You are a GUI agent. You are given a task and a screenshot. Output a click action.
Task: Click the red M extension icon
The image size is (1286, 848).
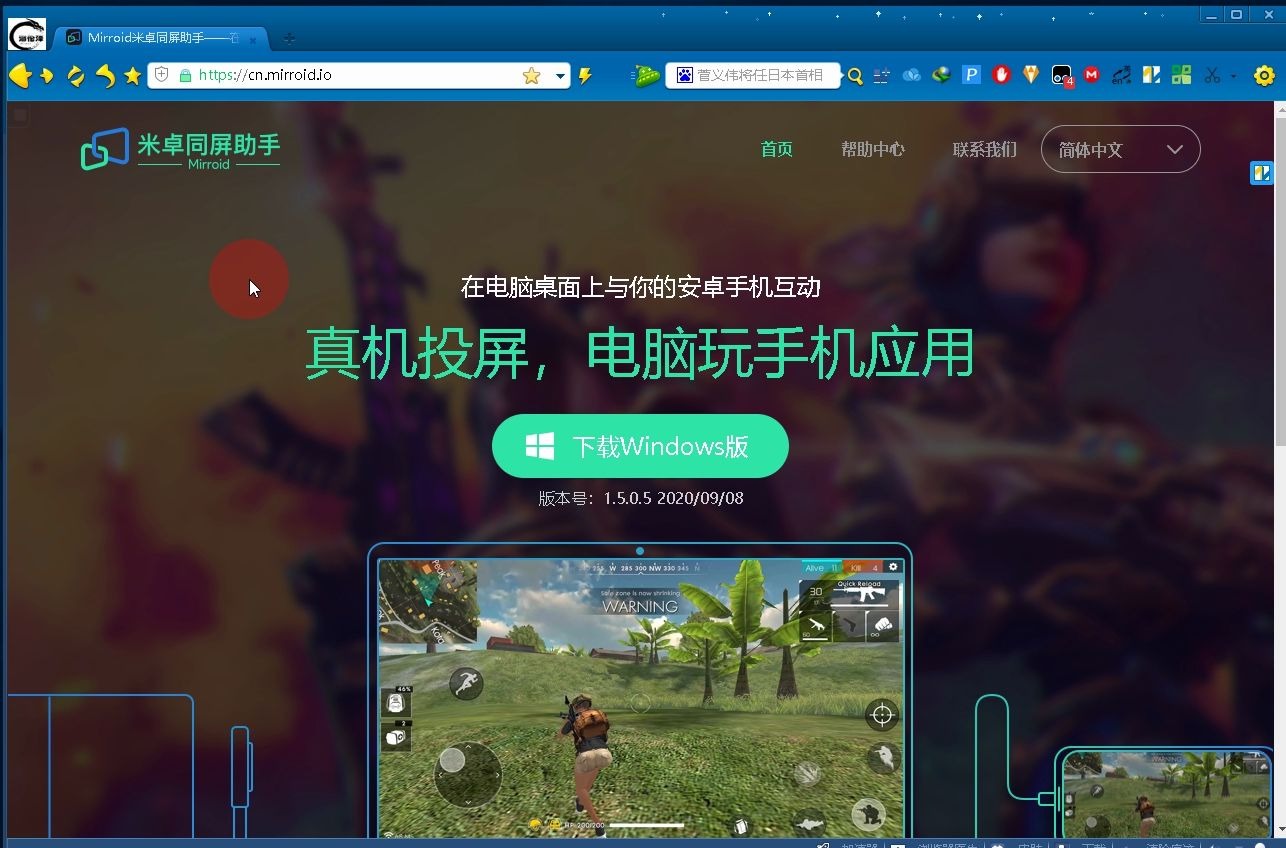pos(1091,75)
